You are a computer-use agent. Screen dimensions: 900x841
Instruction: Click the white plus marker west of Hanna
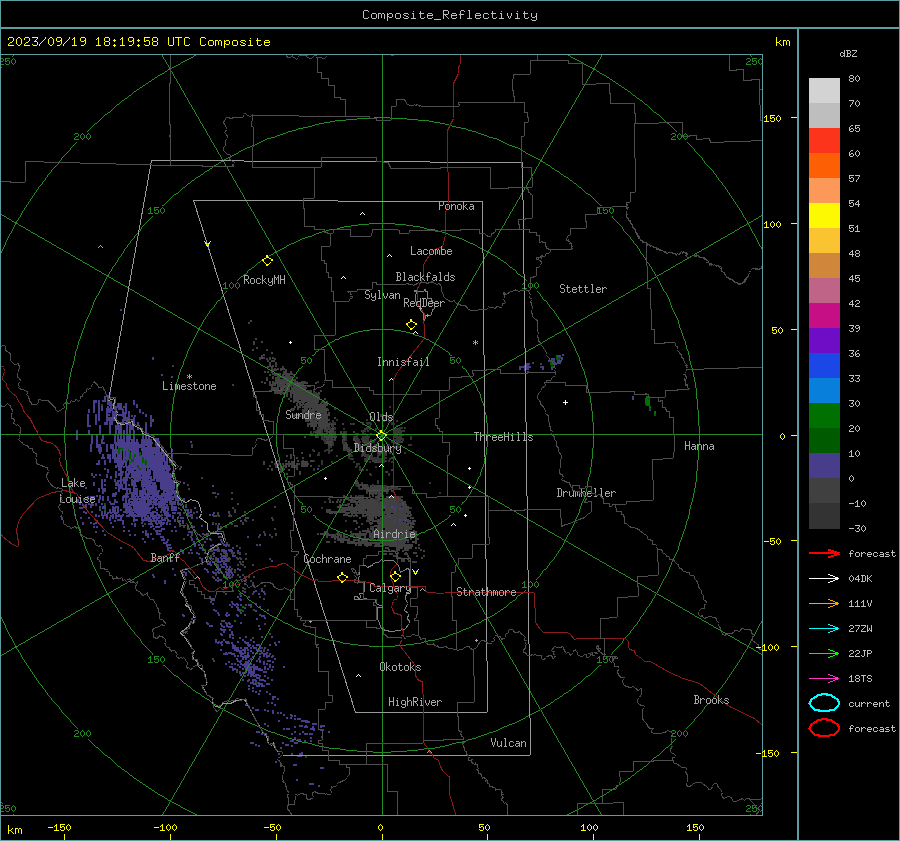click(x=565, y=402)
